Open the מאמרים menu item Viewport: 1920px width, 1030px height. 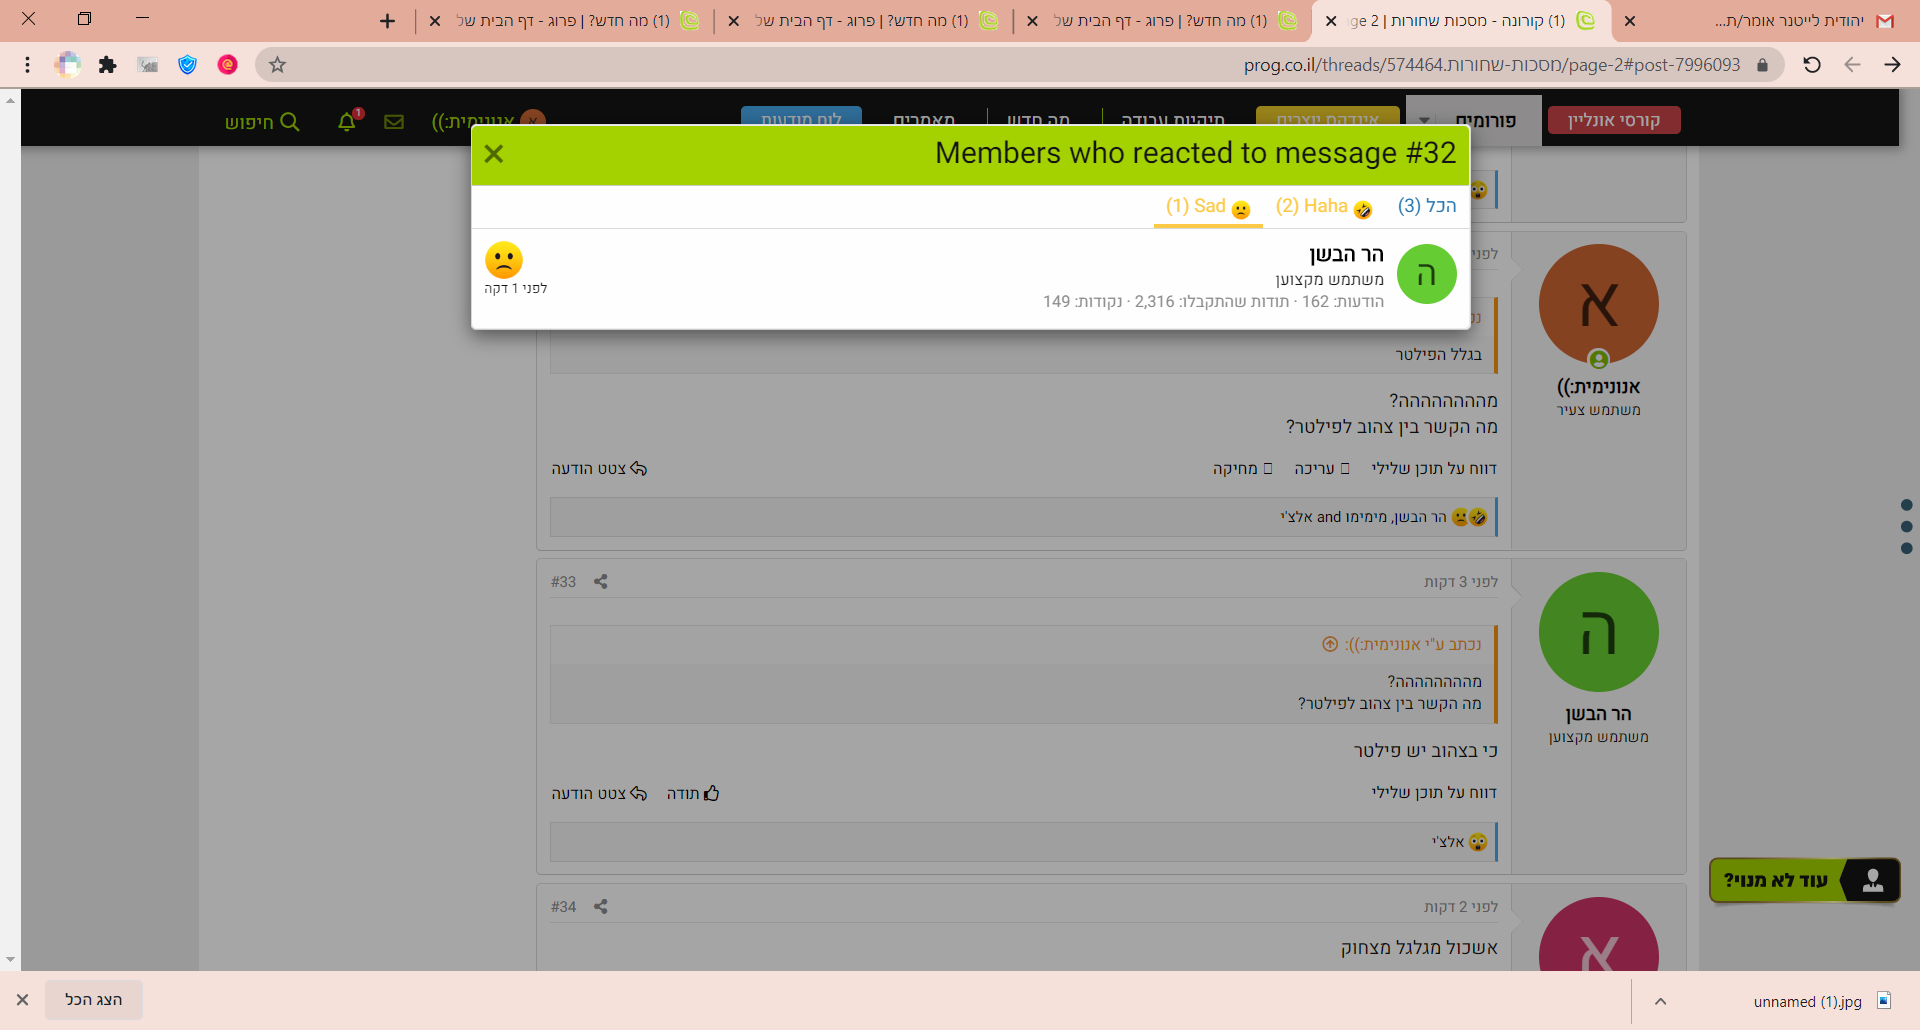pos(924,121)
